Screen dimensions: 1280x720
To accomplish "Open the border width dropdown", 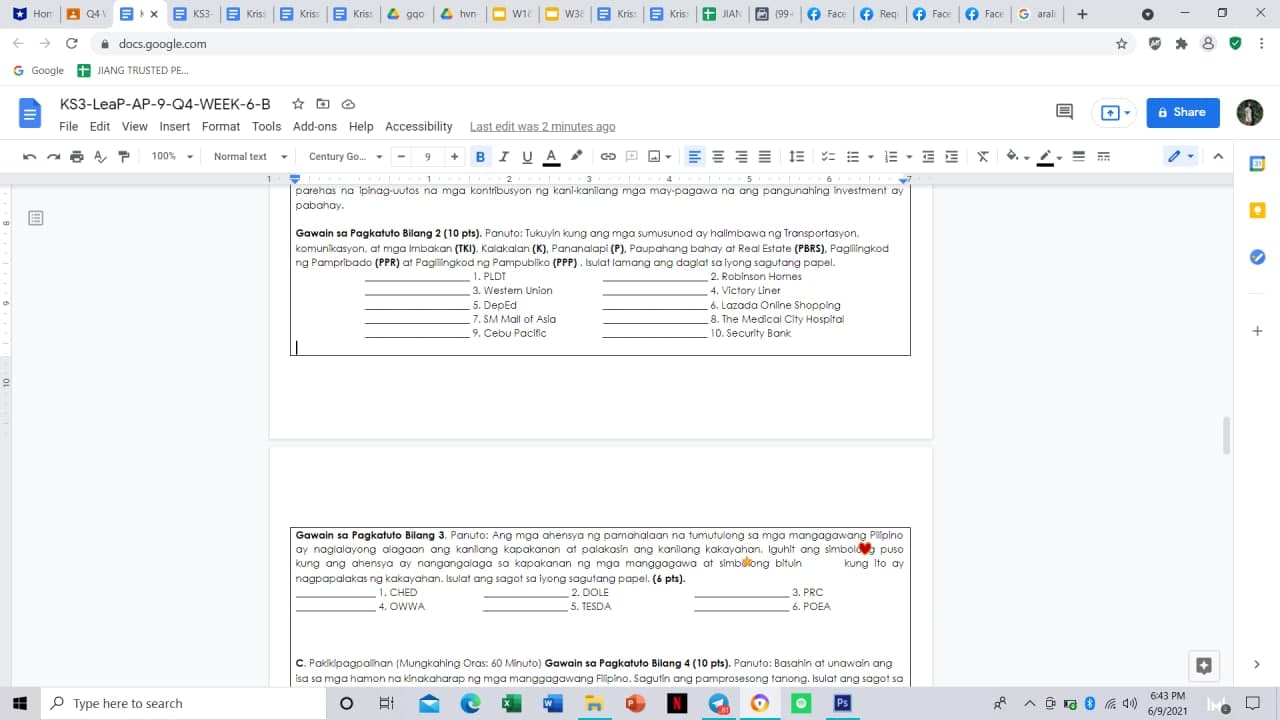I will pos(1079,157).
